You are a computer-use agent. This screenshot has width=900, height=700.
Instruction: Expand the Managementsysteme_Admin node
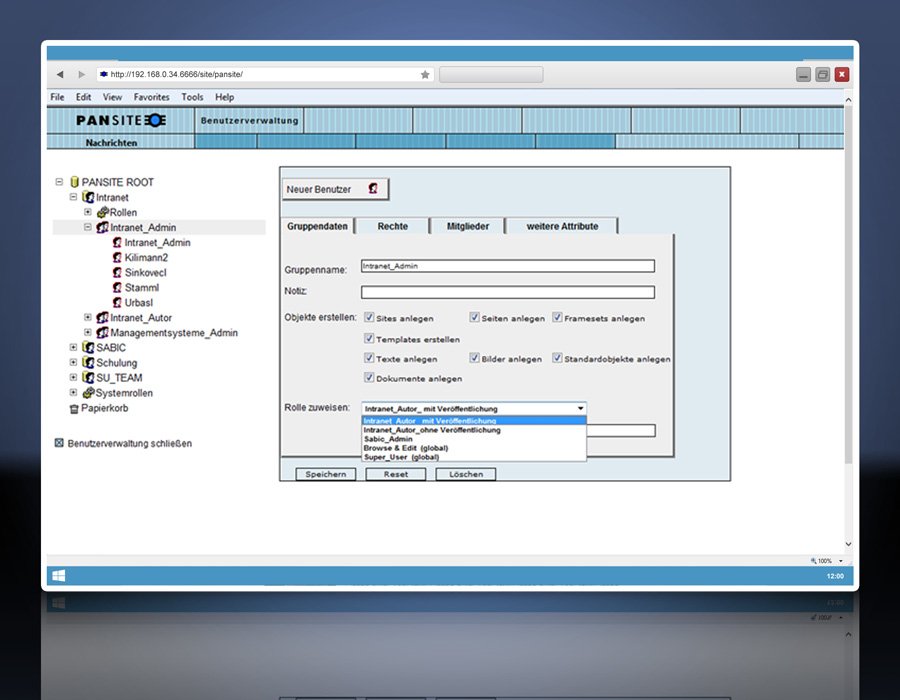coord(88,332)
